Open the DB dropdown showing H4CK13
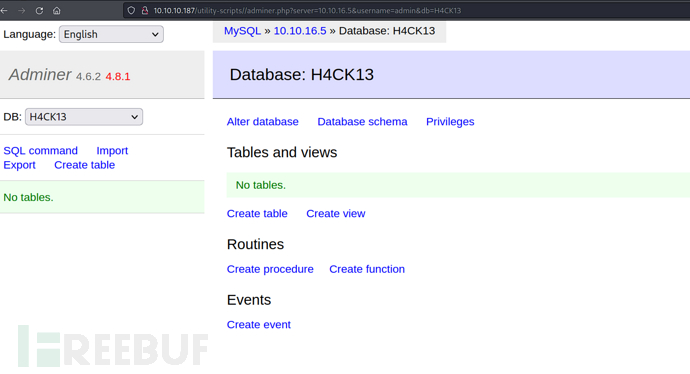 [84, 117]
